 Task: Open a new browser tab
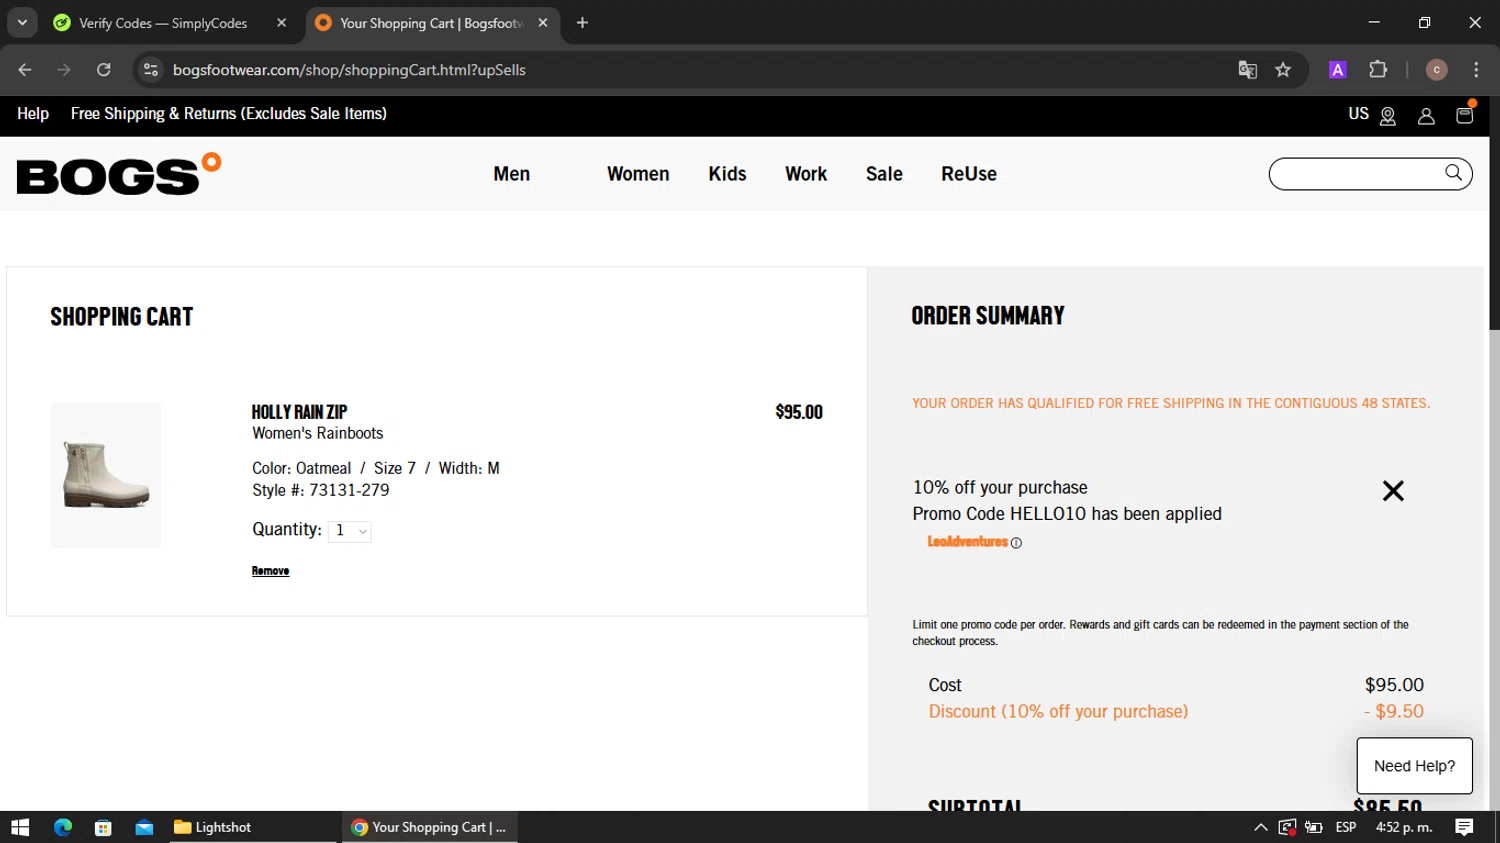[x=582, y=23]
